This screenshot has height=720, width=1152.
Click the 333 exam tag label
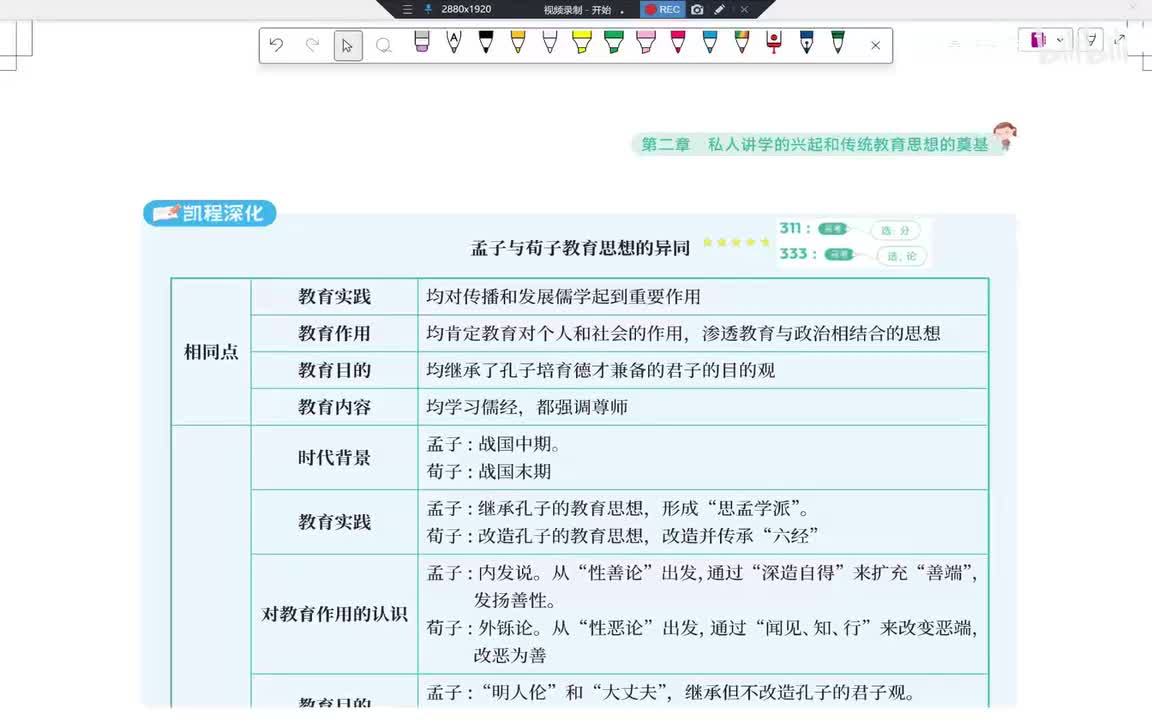pyautogui.click(x=798, y=254)
